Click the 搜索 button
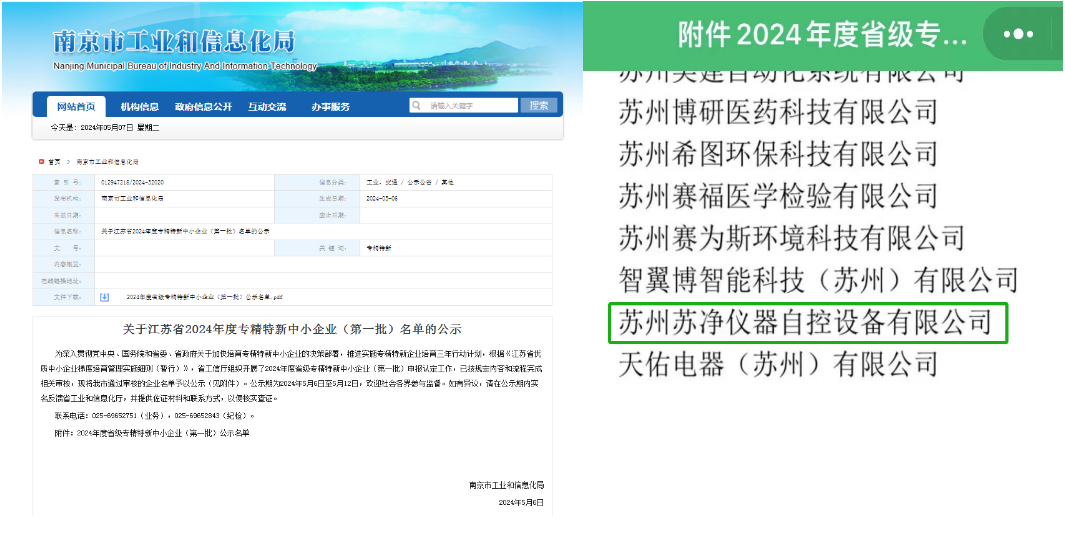 pyautogui.click(x=539, y=105)
